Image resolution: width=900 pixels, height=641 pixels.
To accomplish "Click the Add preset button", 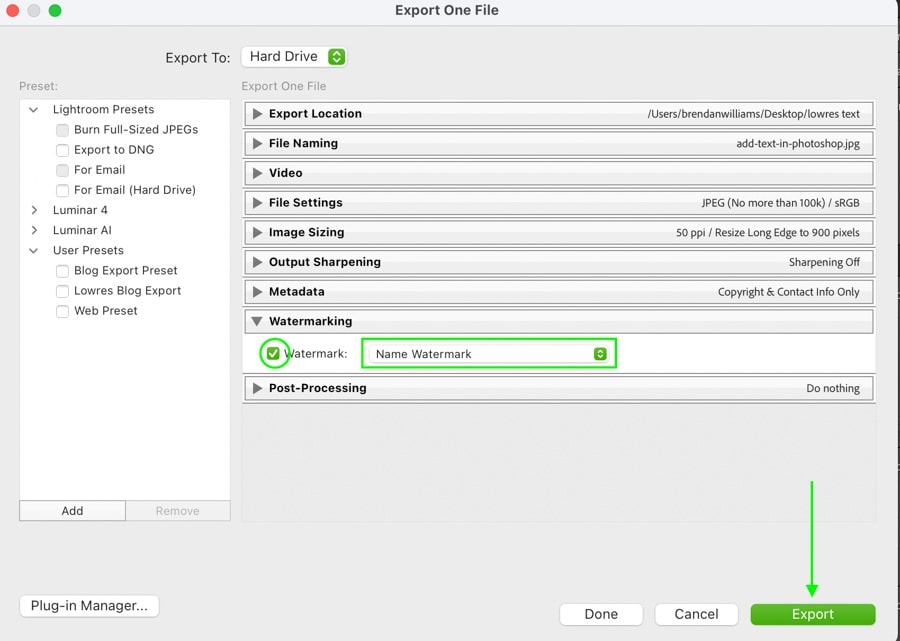I will pyautogui.click(x=72, y=511).
